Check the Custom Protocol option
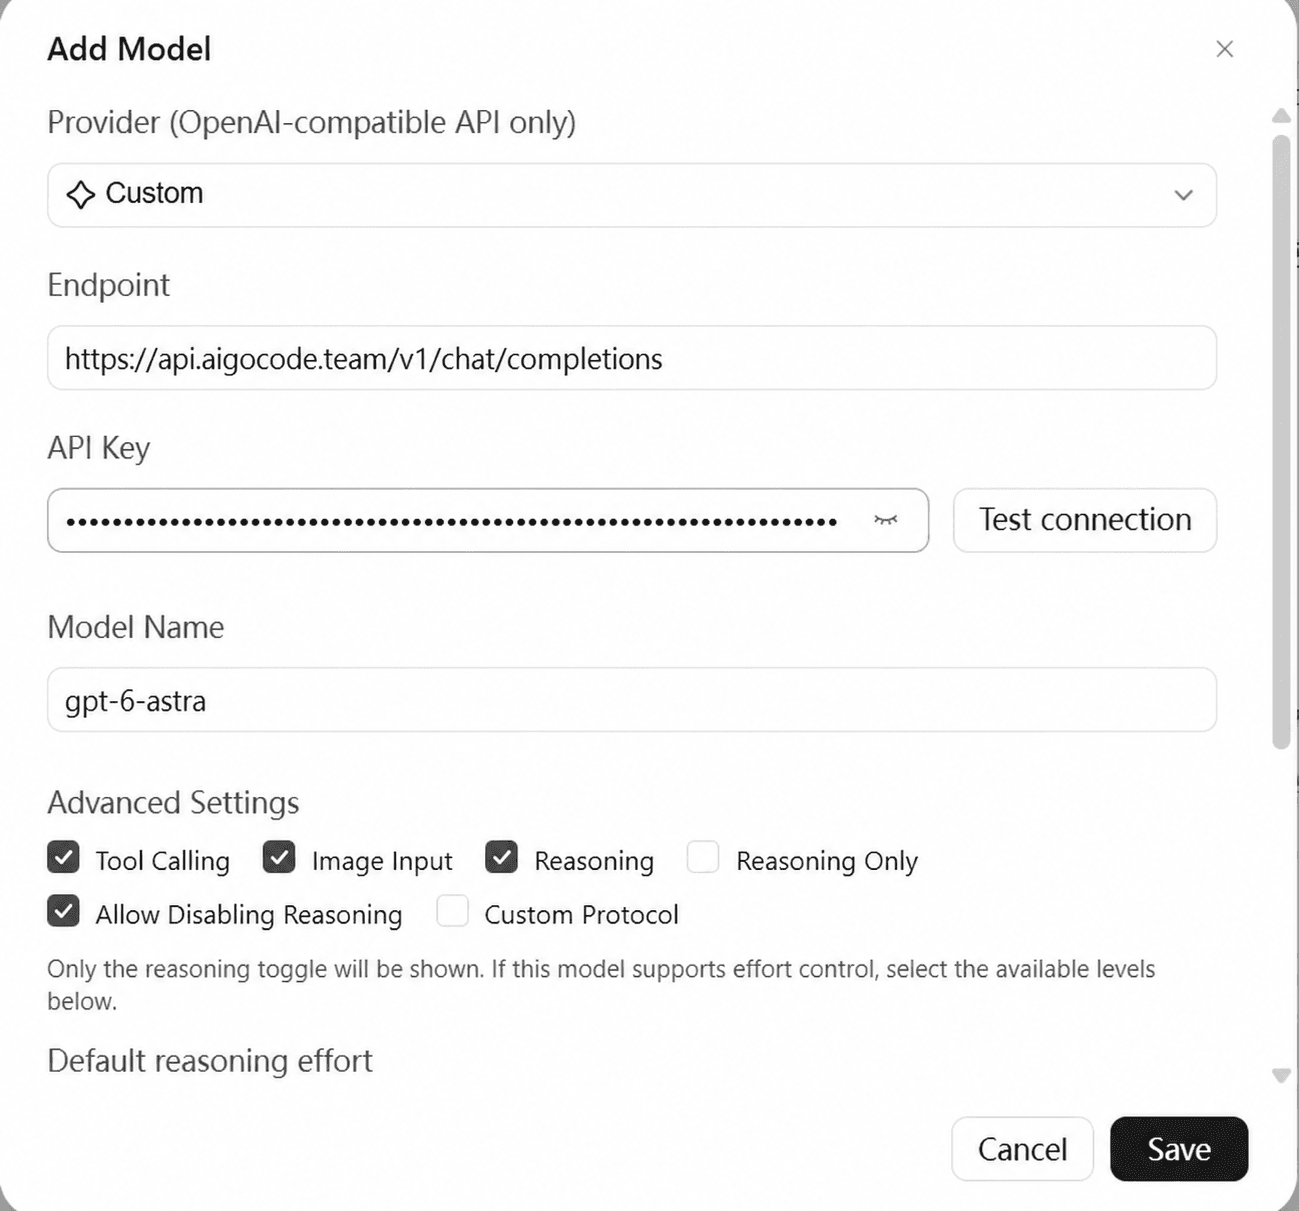The width and height of the screenshot is (1299, 1211). click(x=452, y=911)
